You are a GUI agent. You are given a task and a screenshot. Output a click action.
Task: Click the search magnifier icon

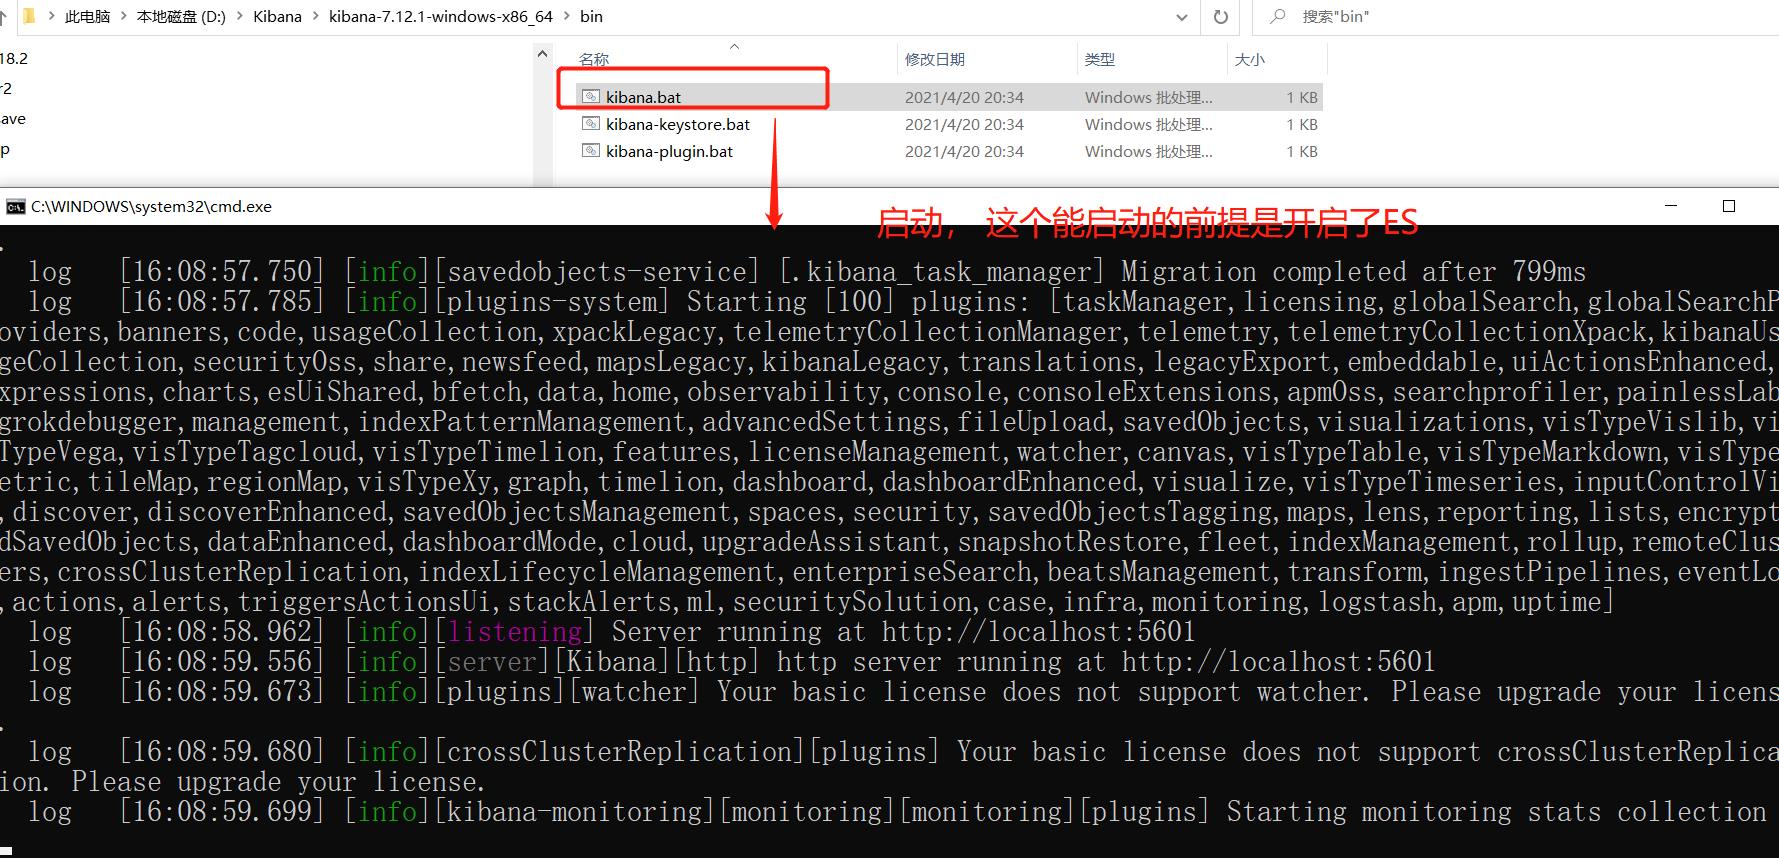coord(1277,16)
